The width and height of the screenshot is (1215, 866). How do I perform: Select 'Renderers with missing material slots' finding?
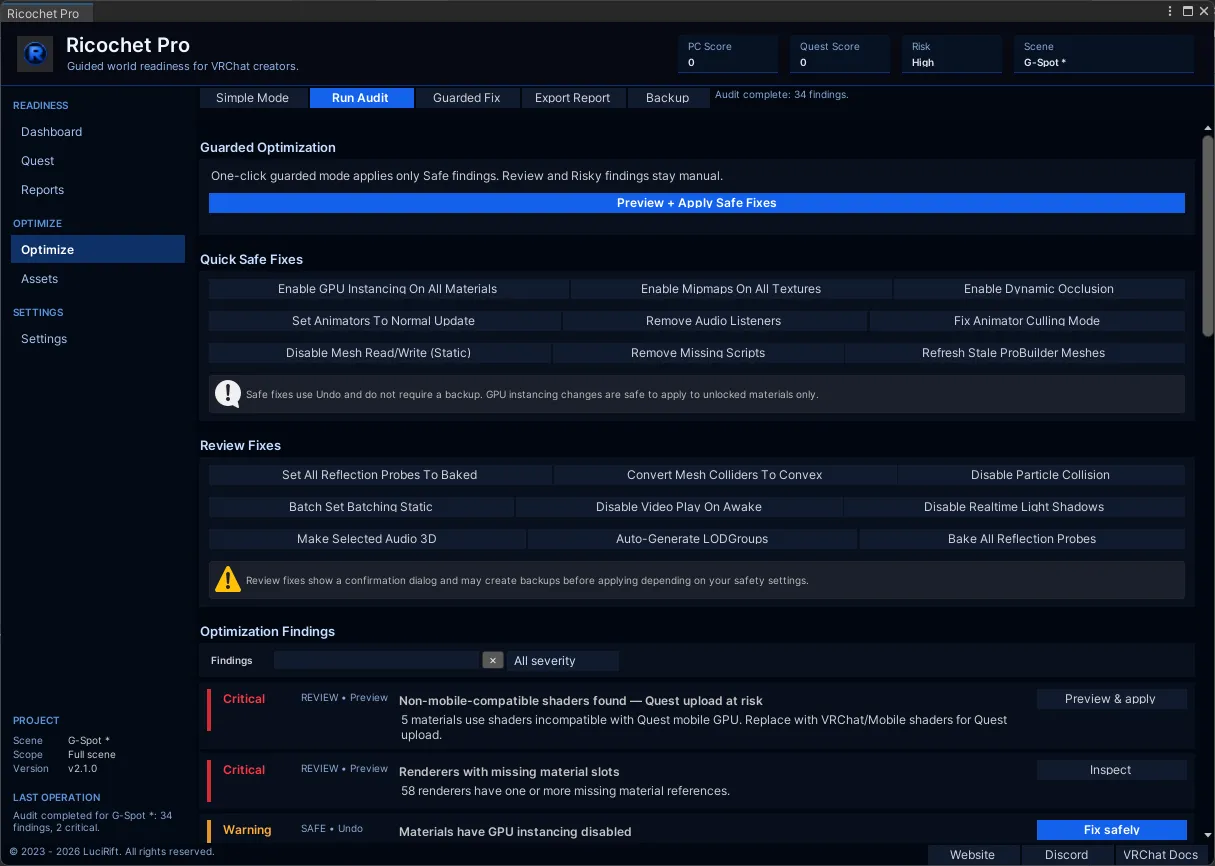coord(509,772)
